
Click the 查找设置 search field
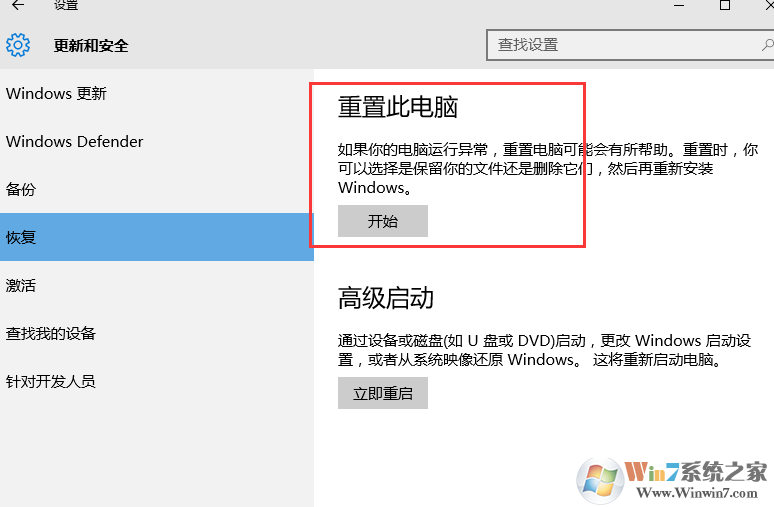pos(630,45)
